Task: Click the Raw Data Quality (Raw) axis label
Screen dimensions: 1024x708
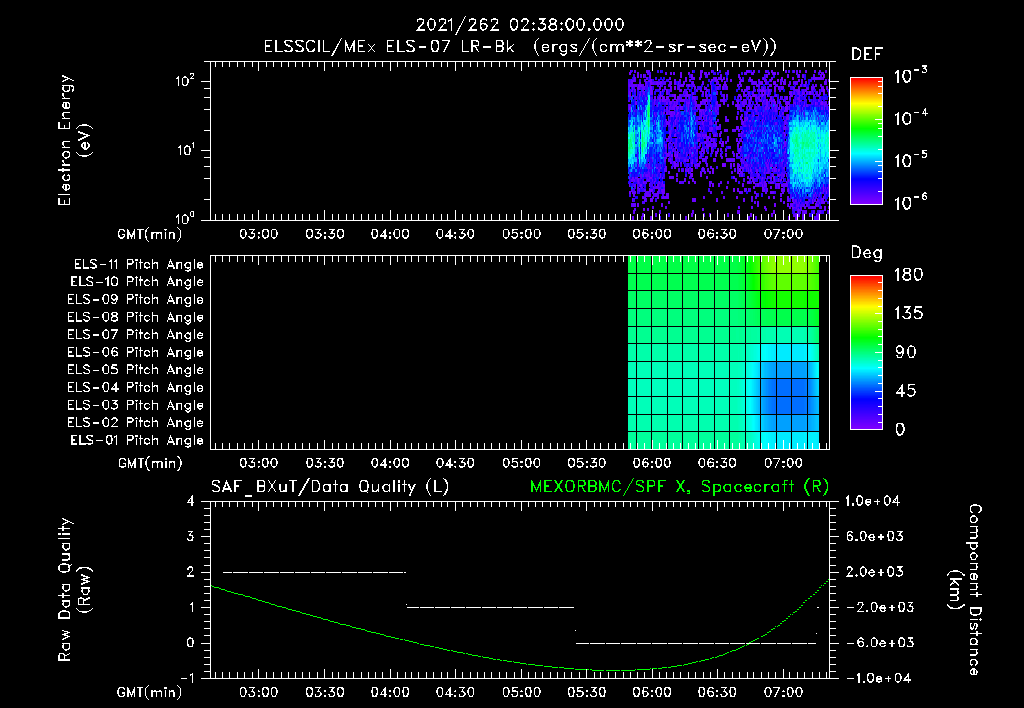Action: click(74, 590)
